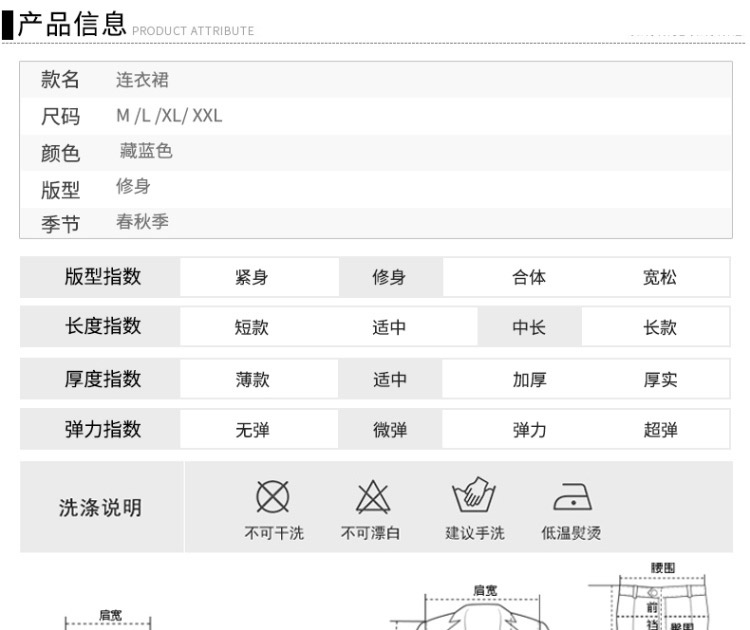Click the no dry cleaning icon

pyautogui.click(x=273, y=497)
